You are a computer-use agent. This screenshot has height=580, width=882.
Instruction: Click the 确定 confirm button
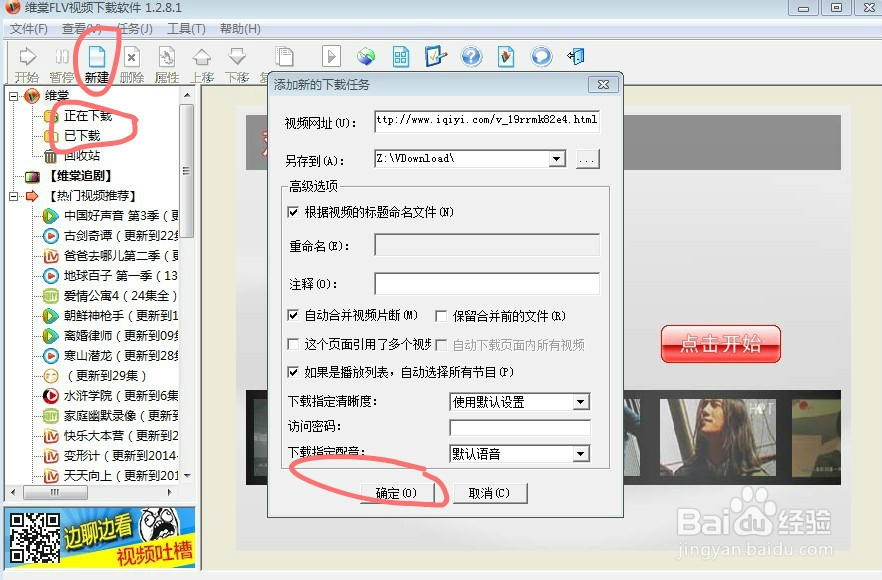(396, 492)
